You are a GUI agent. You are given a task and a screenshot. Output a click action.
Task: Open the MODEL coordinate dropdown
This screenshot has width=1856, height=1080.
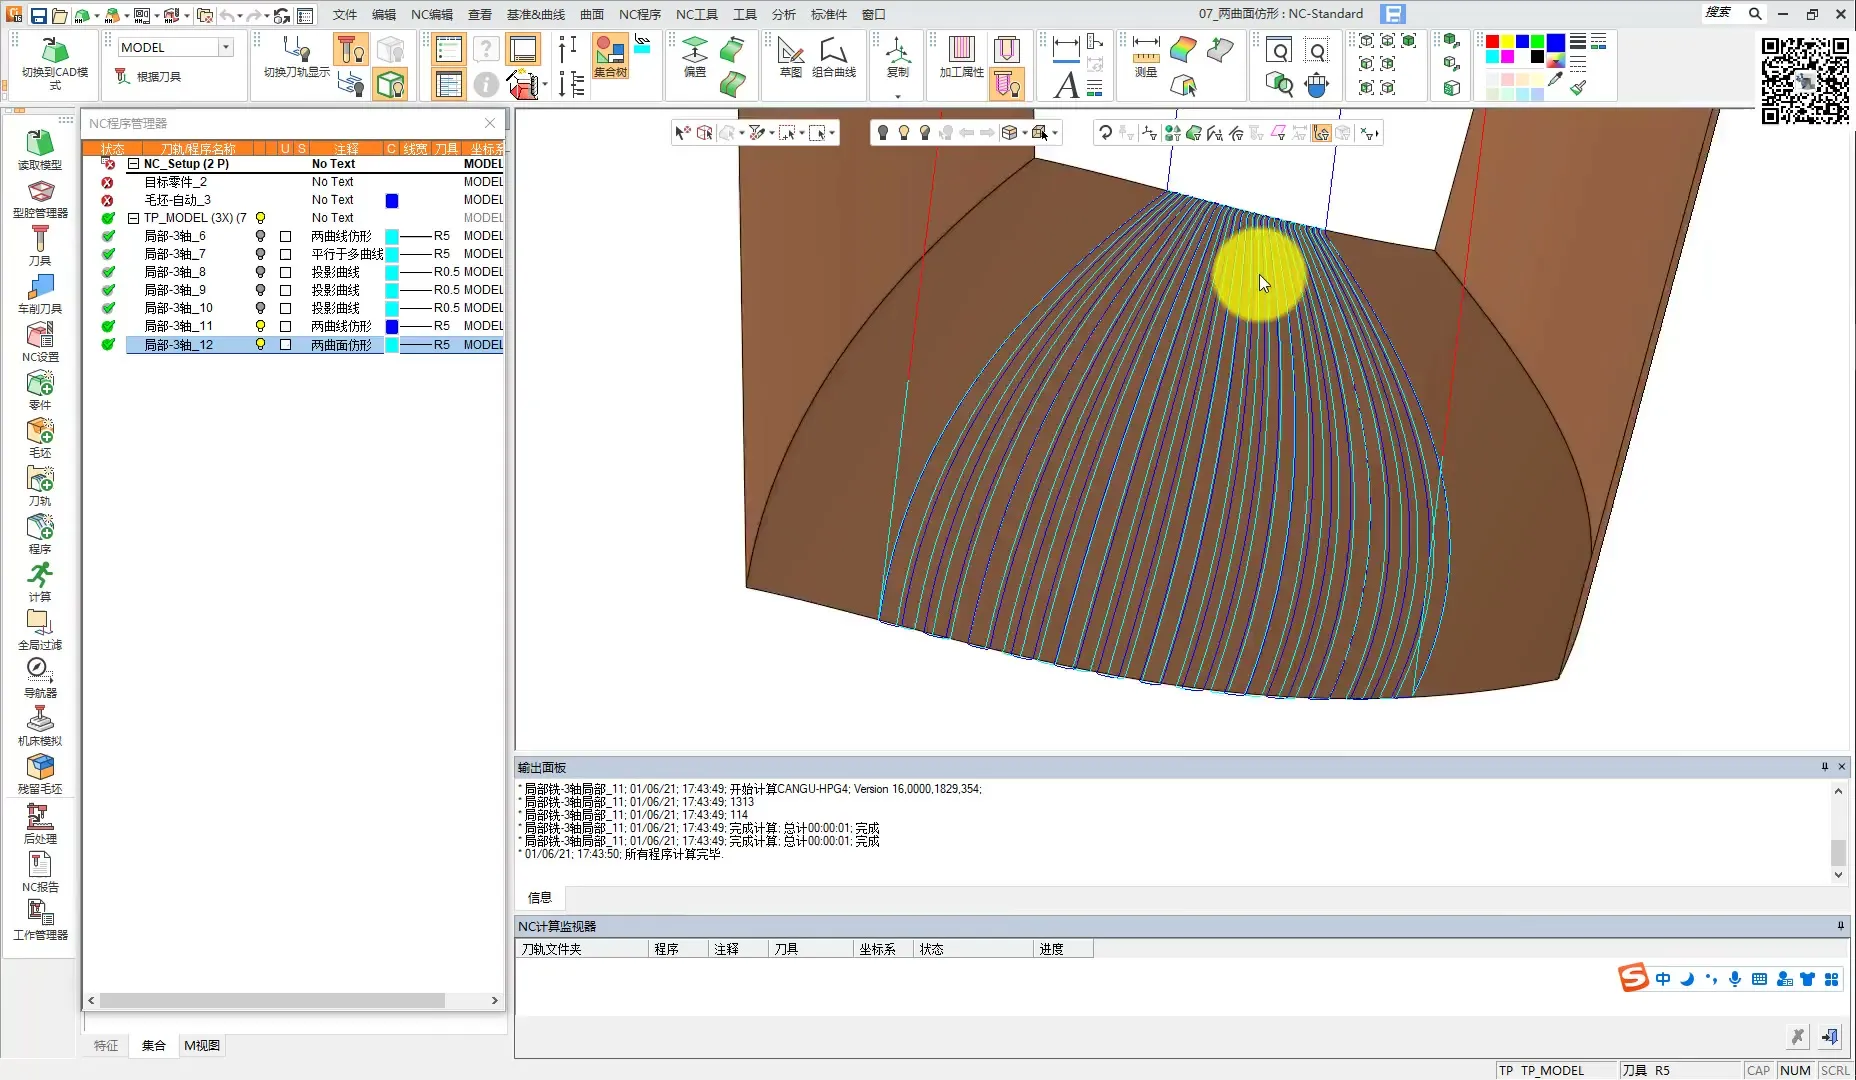tap(226, 47)
